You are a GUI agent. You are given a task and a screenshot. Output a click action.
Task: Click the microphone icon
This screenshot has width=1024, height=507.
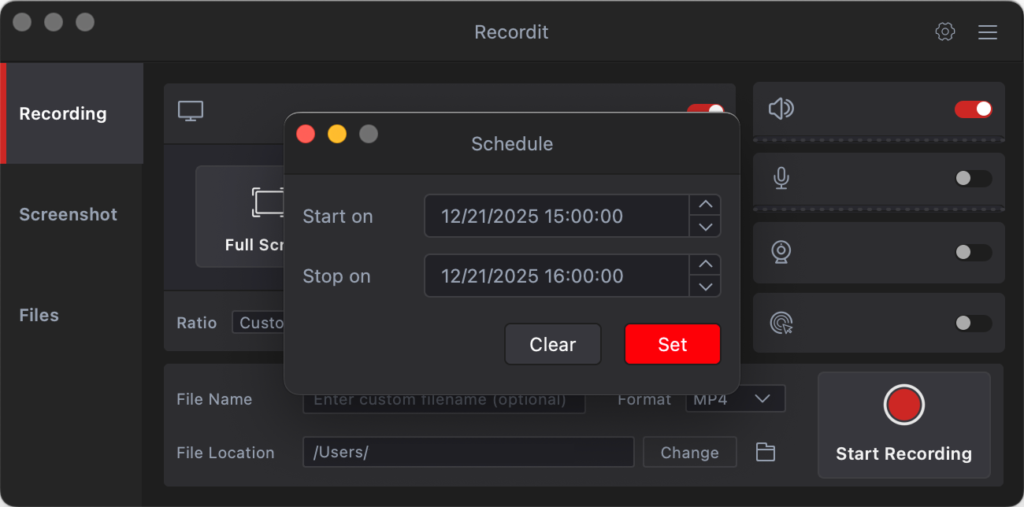[781, 178]
